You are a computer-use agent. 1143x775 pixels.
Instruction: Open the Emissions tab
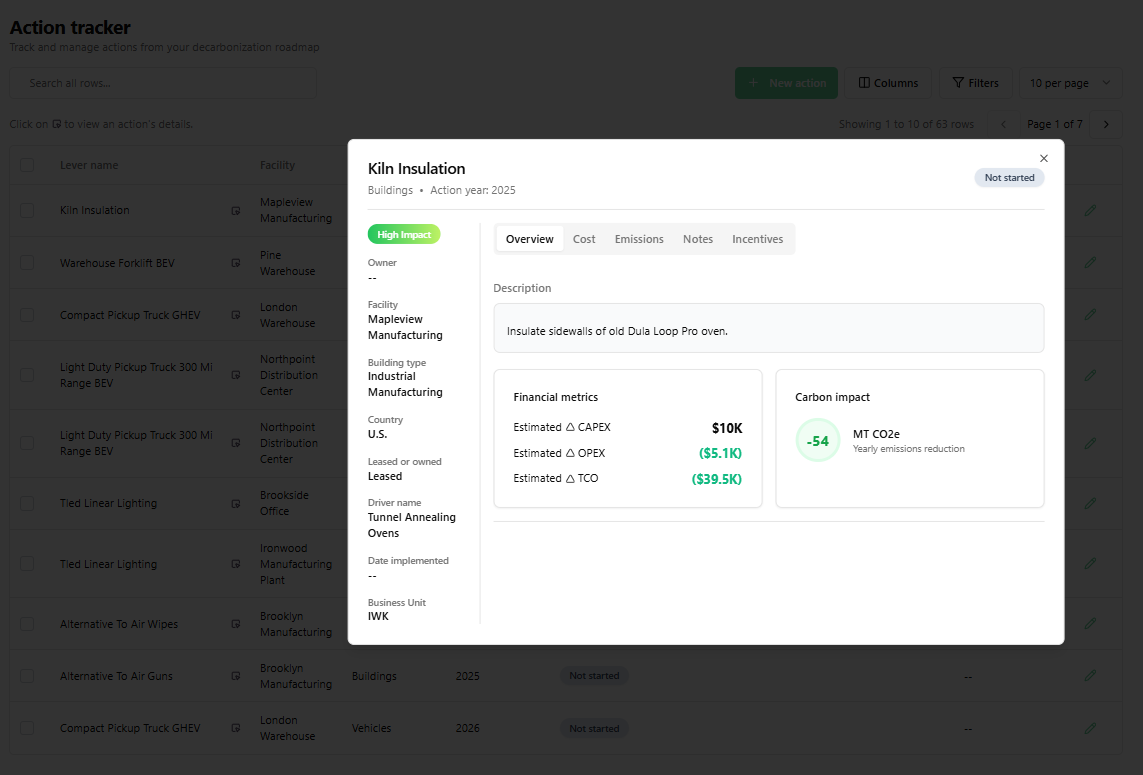(x=639, y=239)
